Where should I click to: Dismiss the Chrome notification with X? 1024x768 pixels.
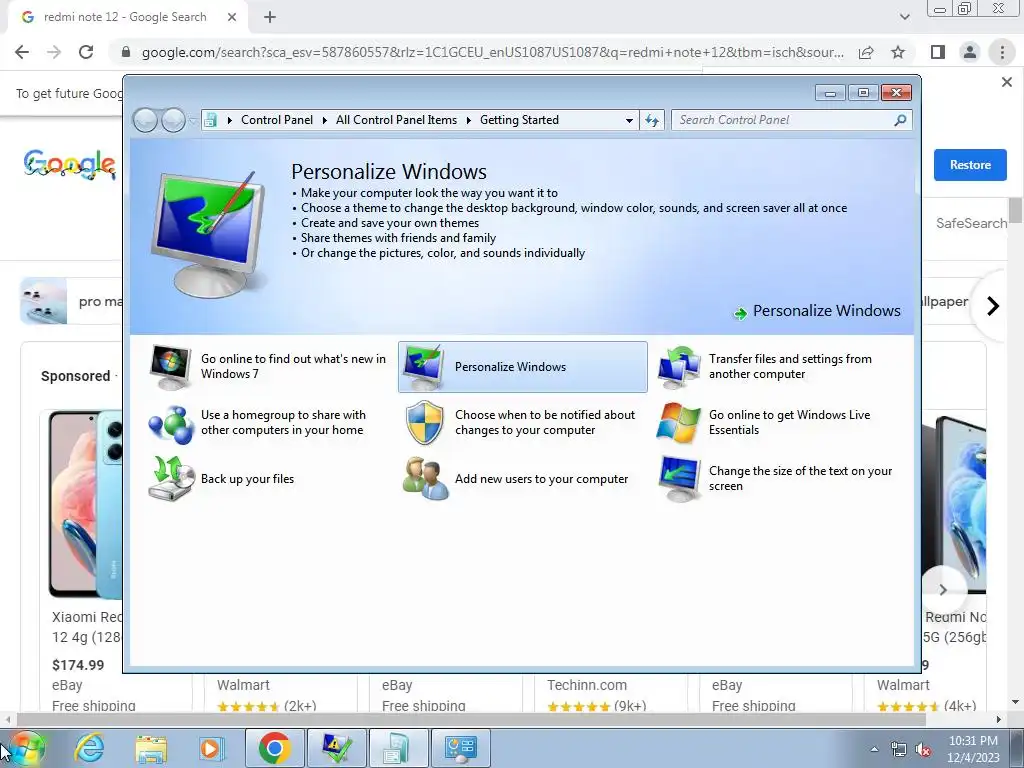pyautogui.click(x=1006, y=82)
